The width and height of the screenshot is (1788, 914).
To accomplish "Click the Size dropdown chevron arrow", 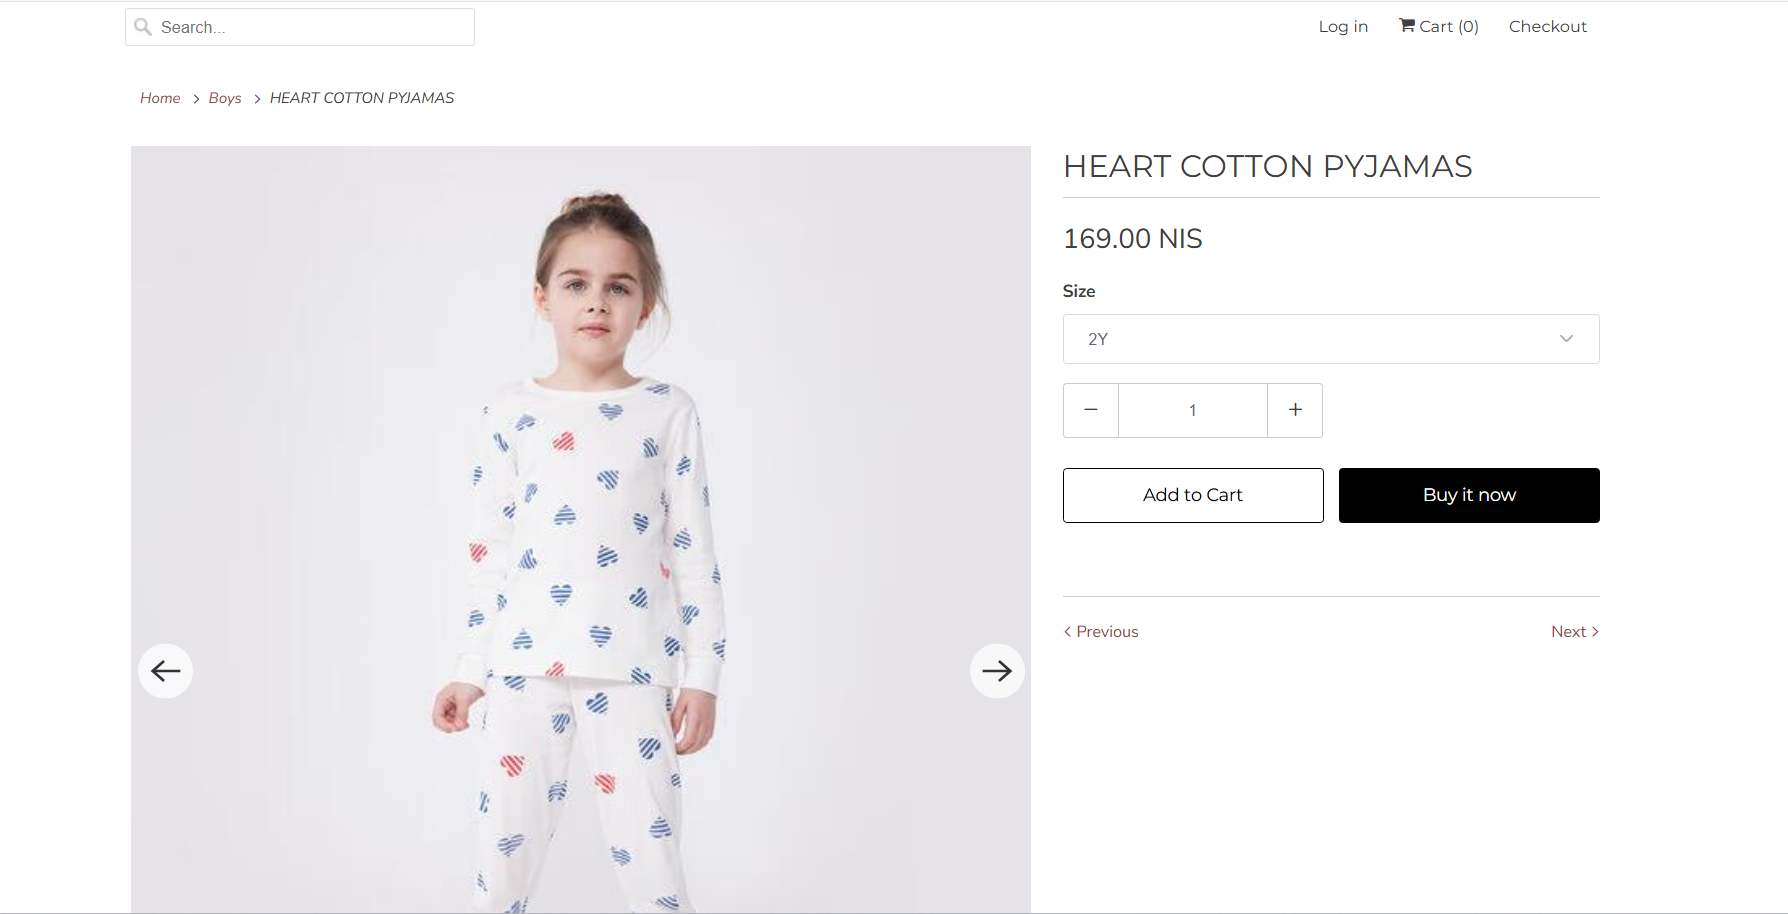I will click(x=1566, y=339).
